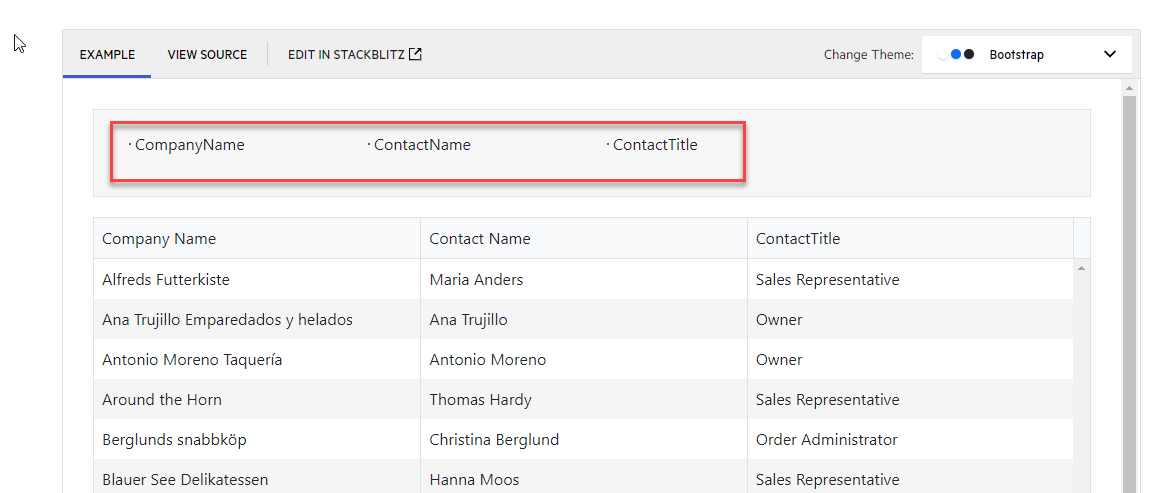The height and width of the screenshot is (493, 1170).
Task: Click the Company Name column header
Action: click(x=159, y=239)
